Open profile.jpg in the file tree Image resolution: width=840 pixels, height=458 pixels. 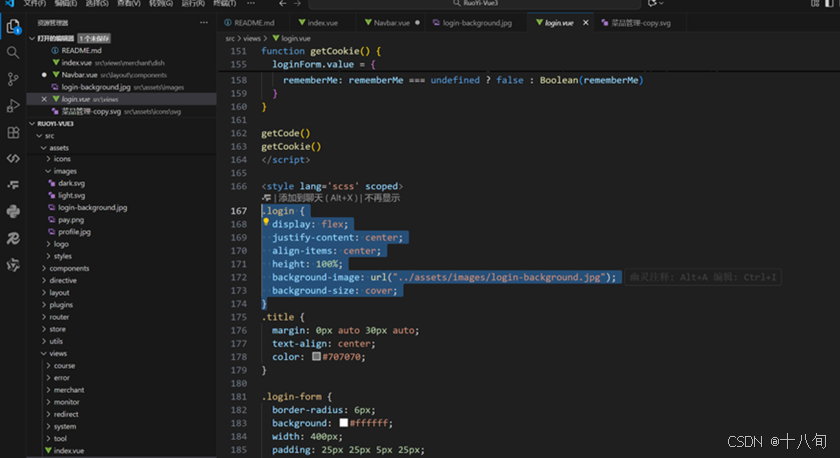coord(74,232)
